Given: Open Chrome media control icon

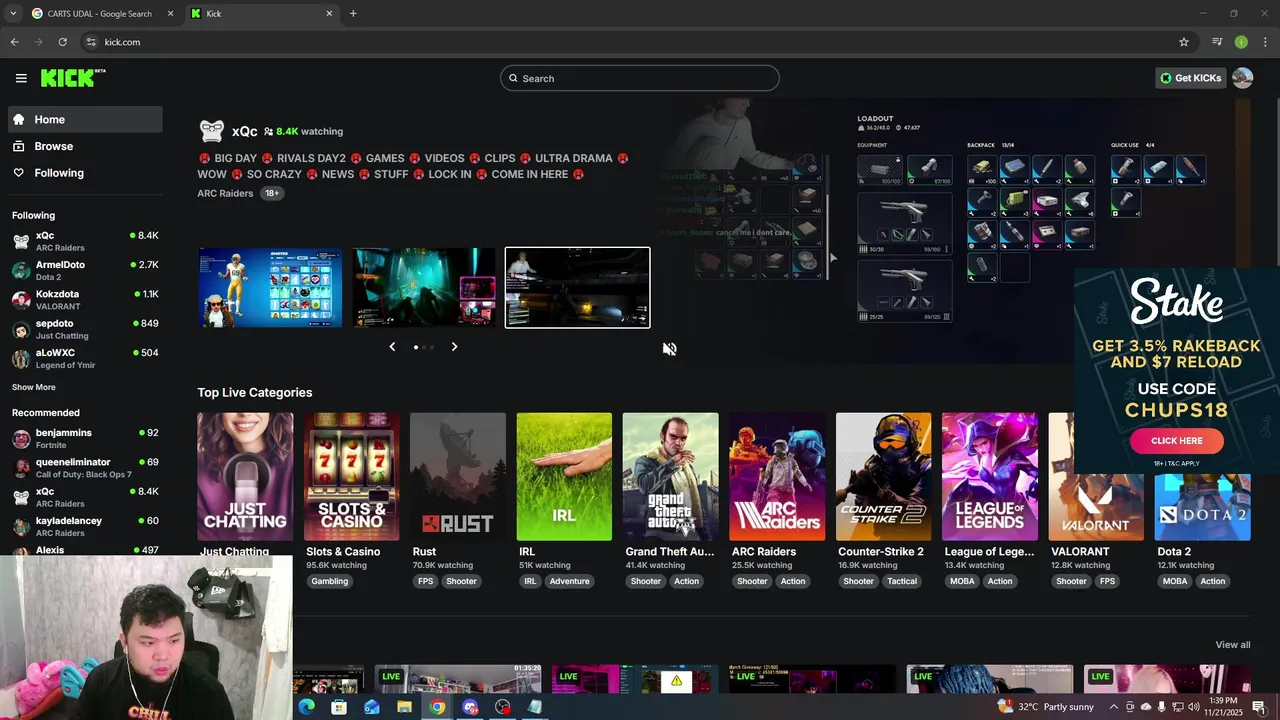Looking at the screenshot, I should click(1217, 42).
